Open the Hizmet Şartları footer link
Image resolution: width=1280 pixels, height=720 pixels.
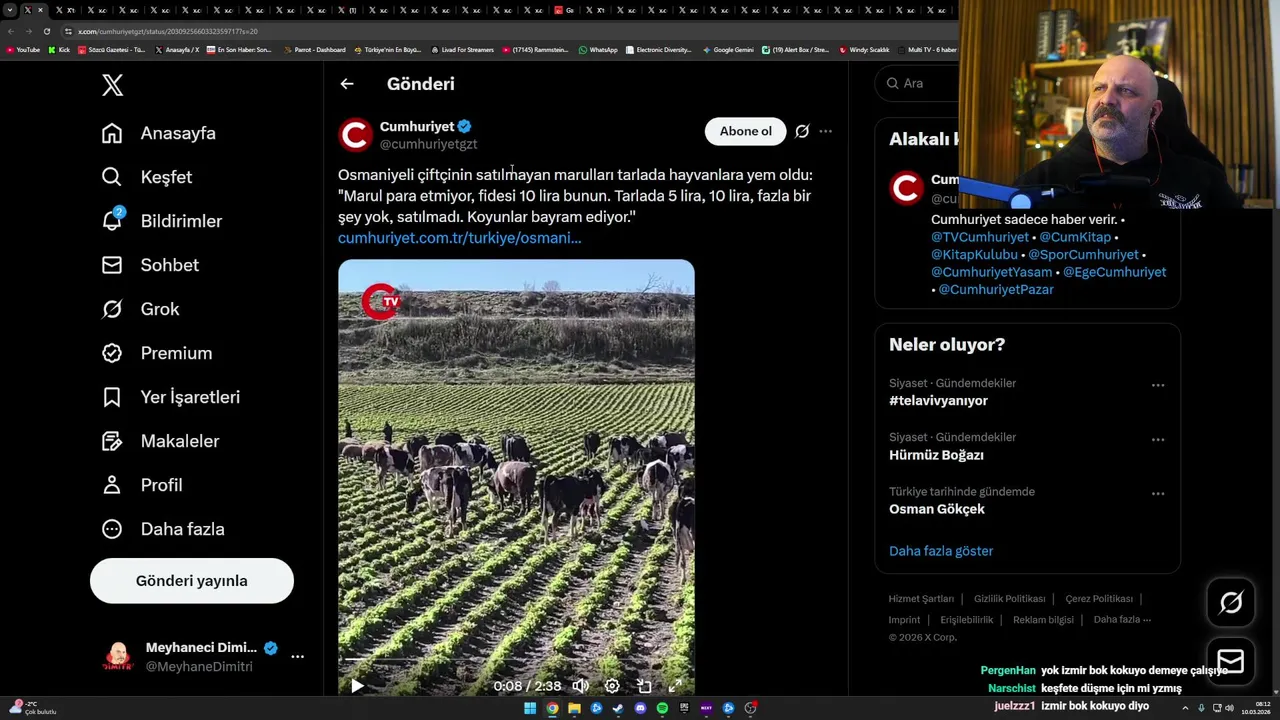coord(921,599)
